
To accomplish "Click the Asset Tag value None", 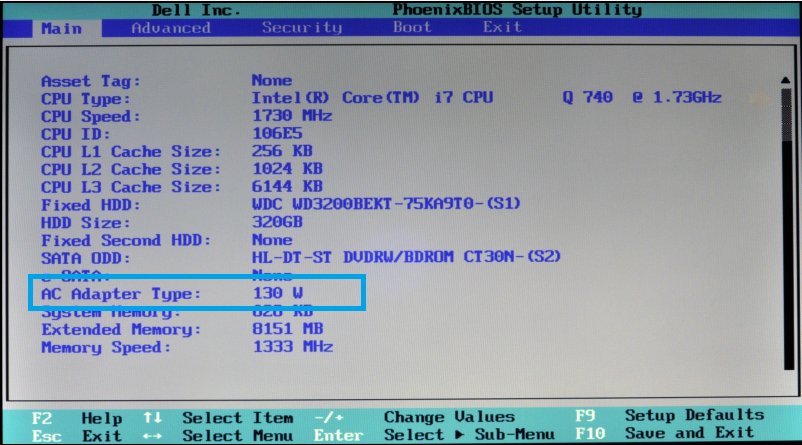I will [x=272, y=80].
